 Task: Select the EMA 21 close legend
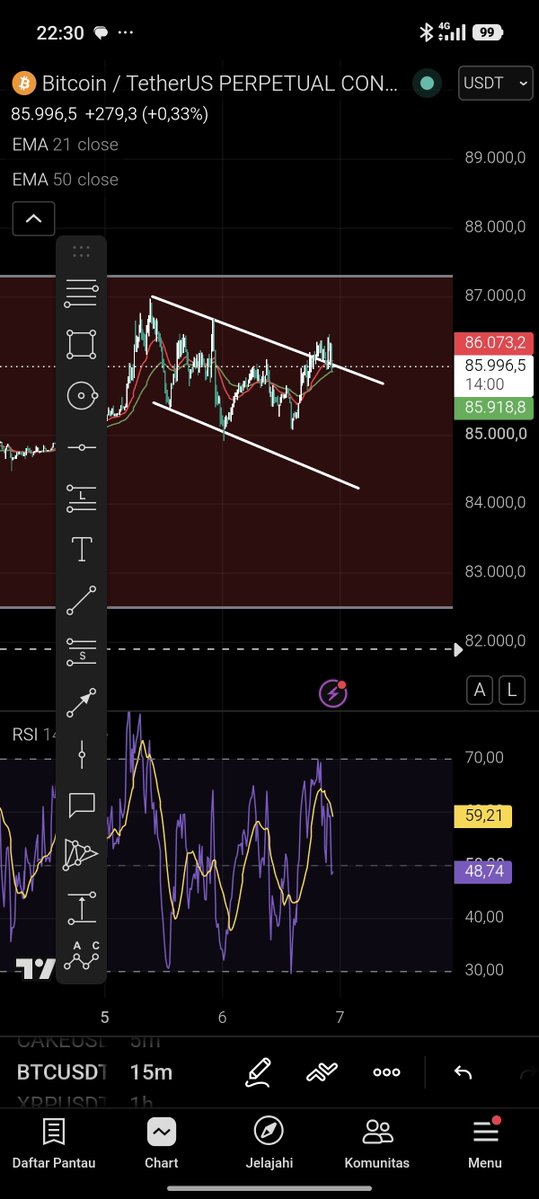pos(66,145)
